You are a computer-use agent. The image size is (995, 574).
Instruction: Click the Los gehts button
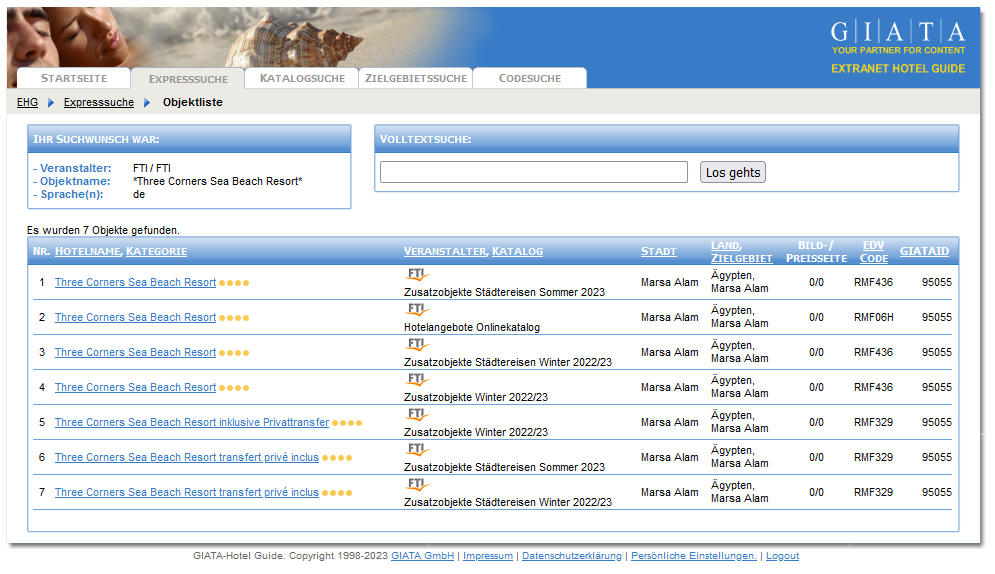(733, 173)
